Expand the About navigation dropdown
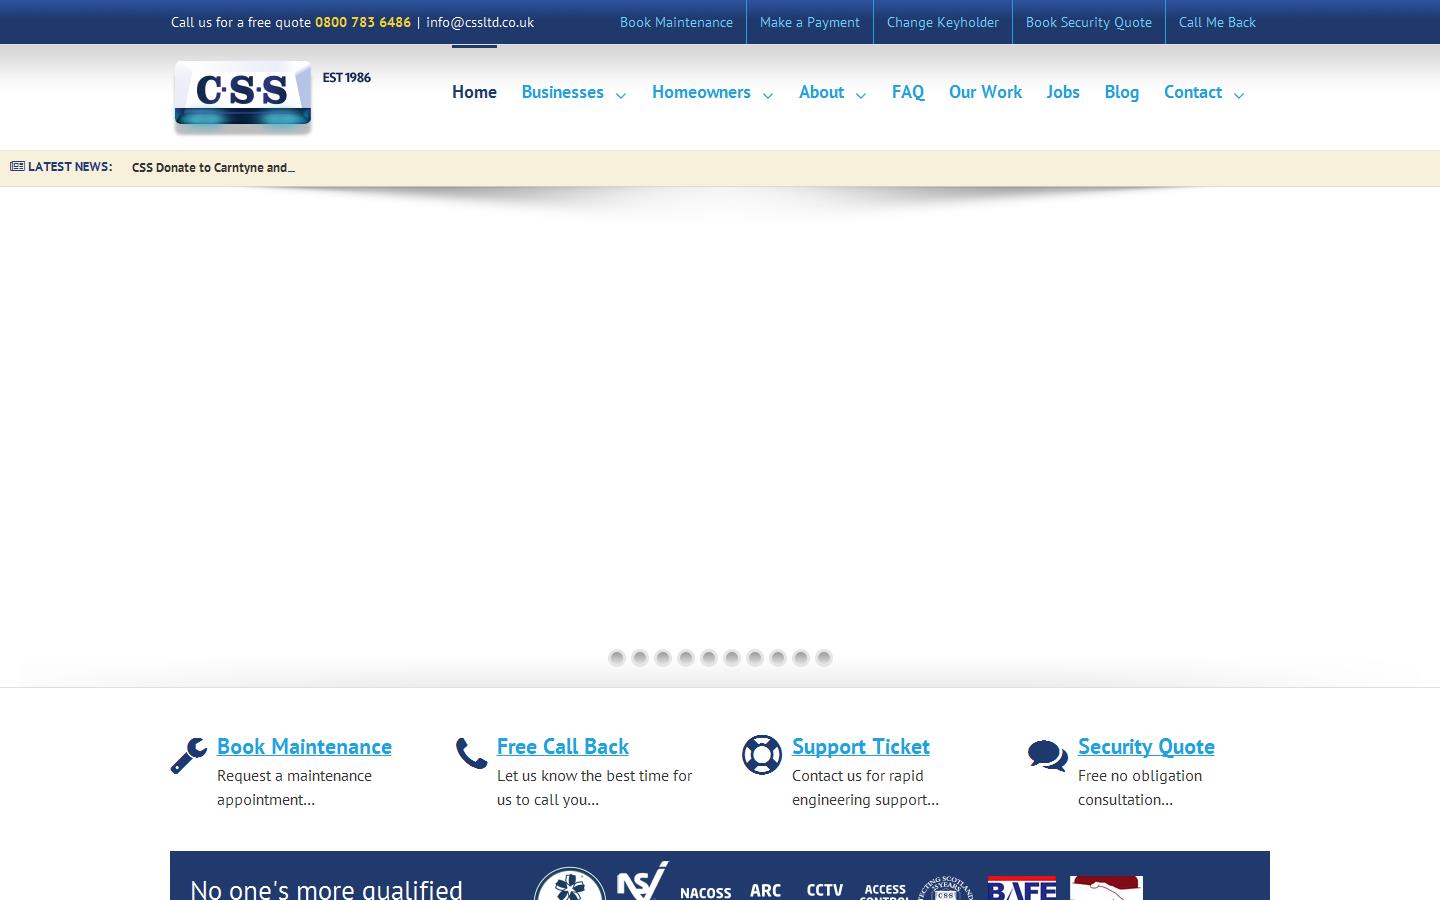The height and width of the screenshot is (900, 1440). click(x=860, y=95)
